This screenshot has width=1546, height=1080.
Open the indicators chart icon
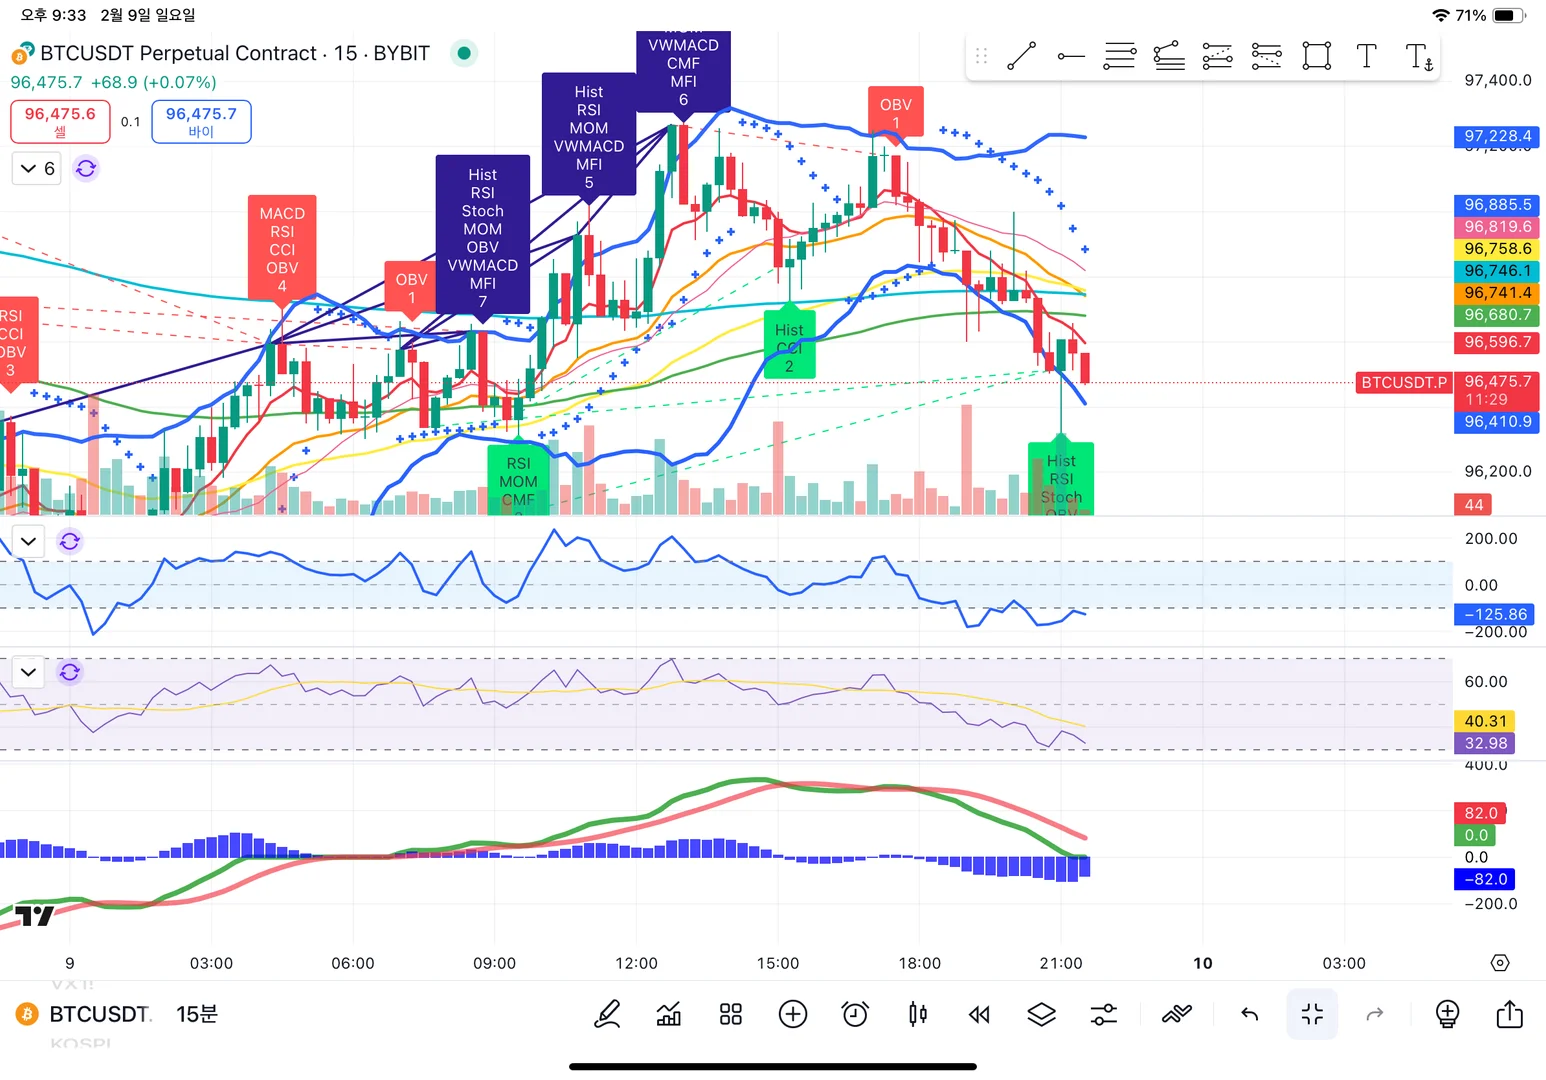click(669, 1015)
